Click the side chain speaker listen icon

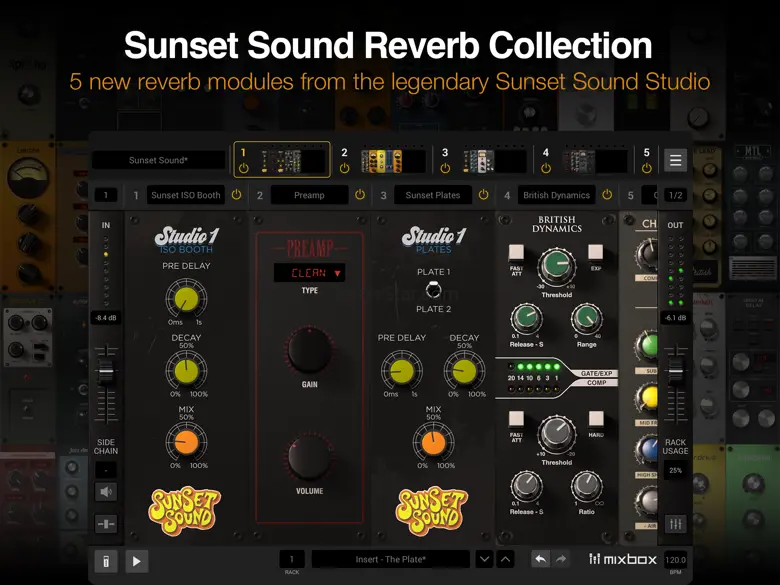coord(106,492)
